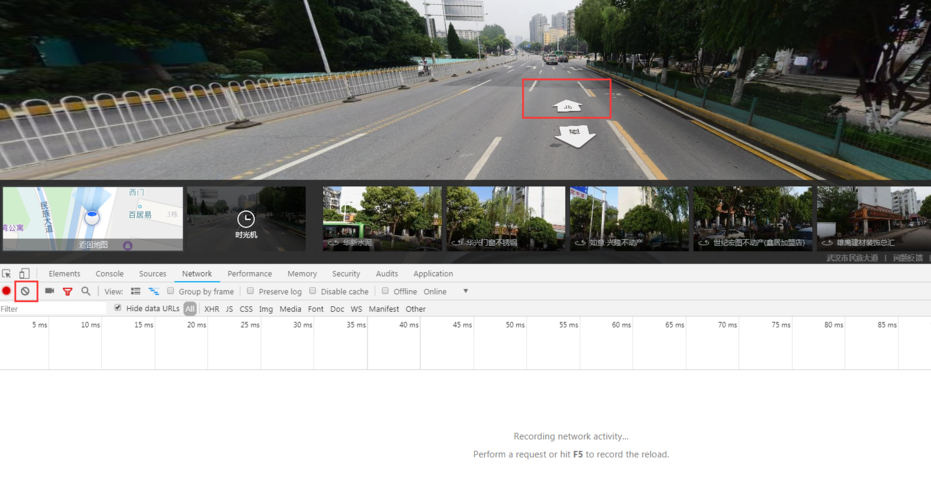The height and width of the screenshot is (500, 931).
Task: Click the 20 ms timeline marker
Action: [x=197, y=325]
